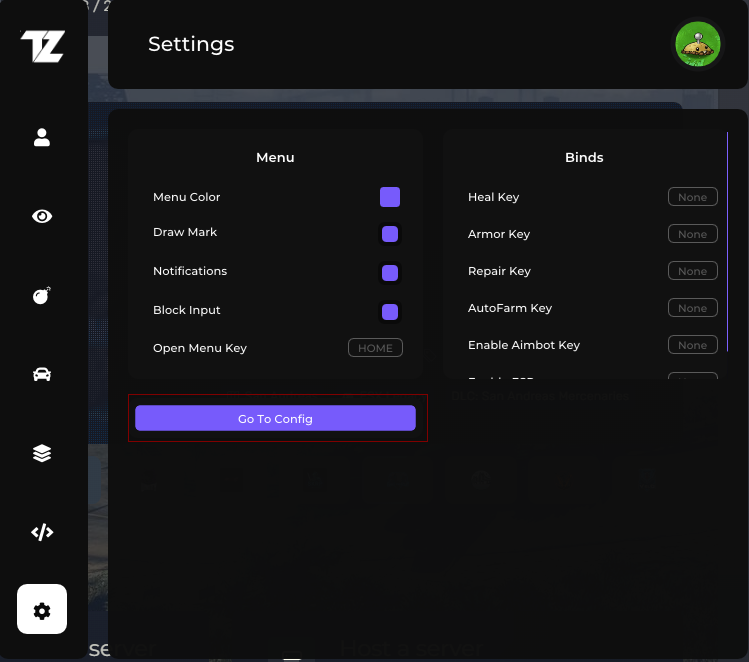Click the TZ logo in sidebar
The width and height of the screenshot is (749, 662).
pos(42,47)
